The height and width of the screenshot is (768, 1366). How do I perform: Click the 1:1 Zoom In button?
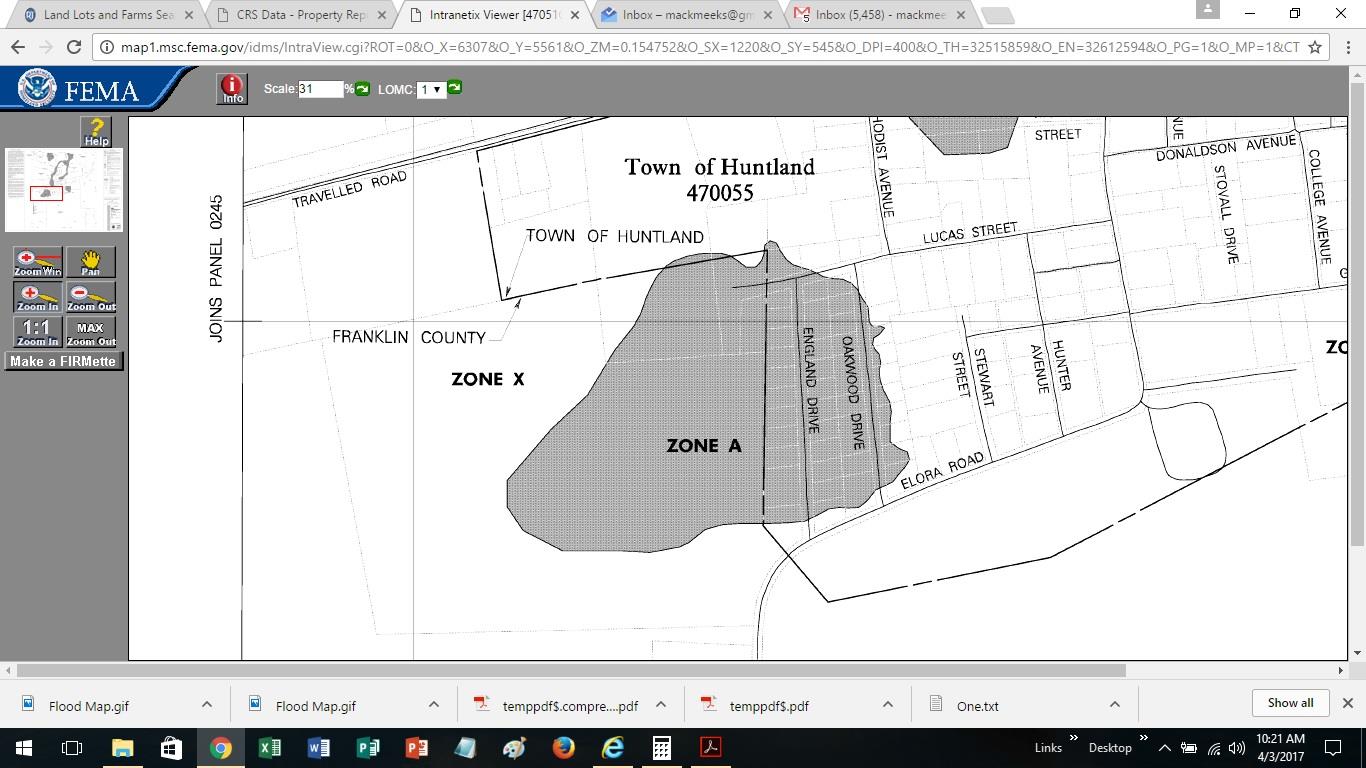37,332
